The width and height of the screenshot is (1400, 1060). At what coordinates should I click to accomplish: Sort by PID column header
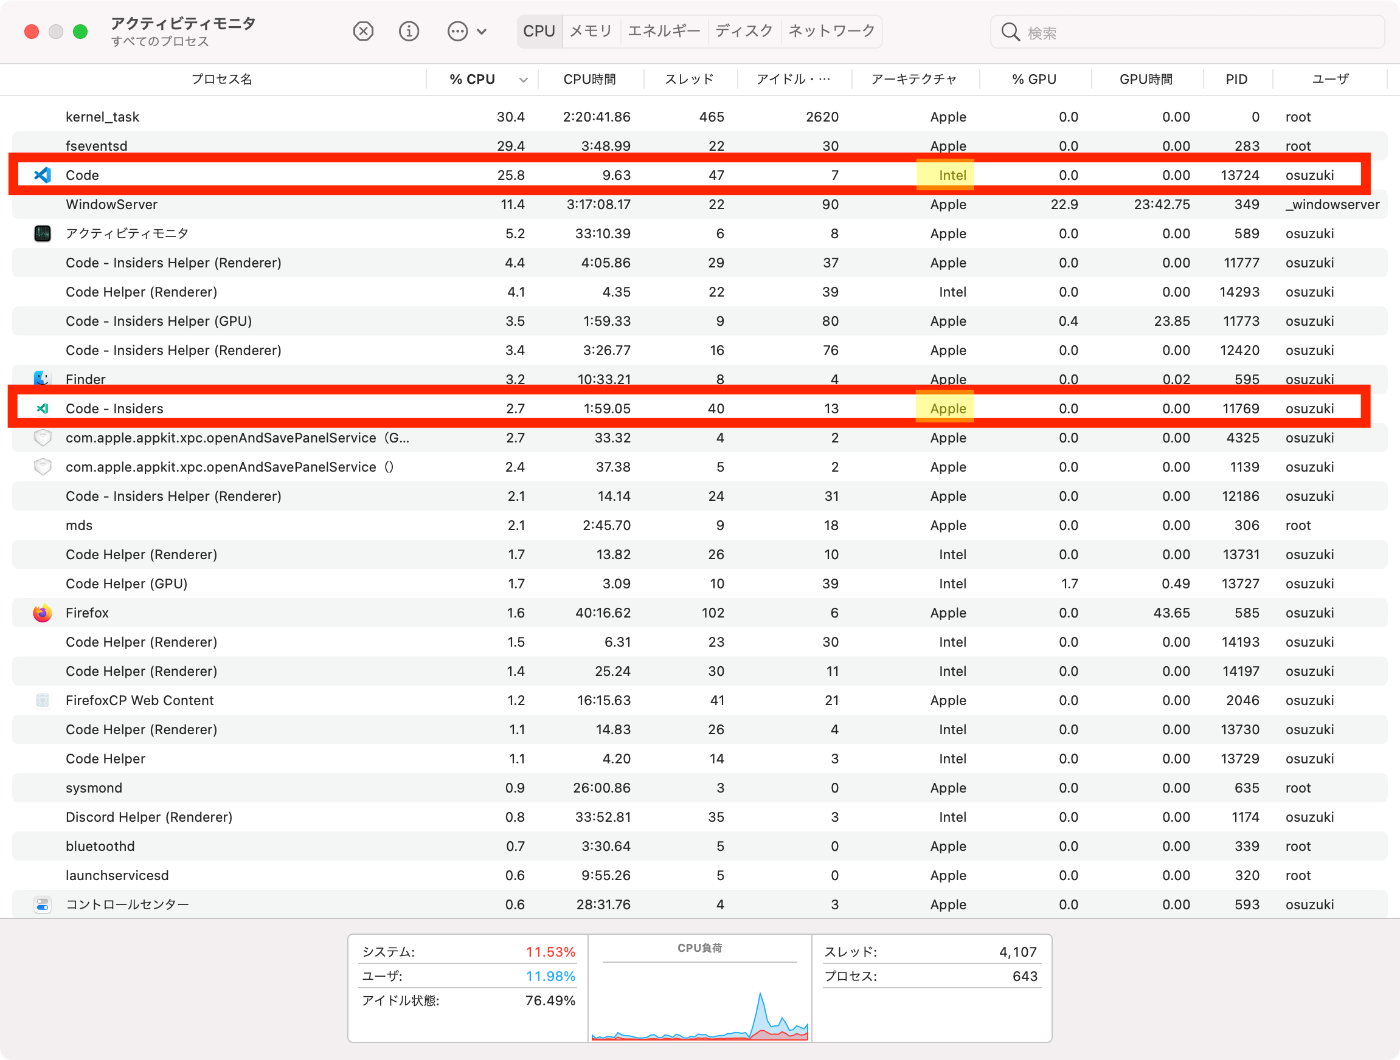[x=1237, y=79]
